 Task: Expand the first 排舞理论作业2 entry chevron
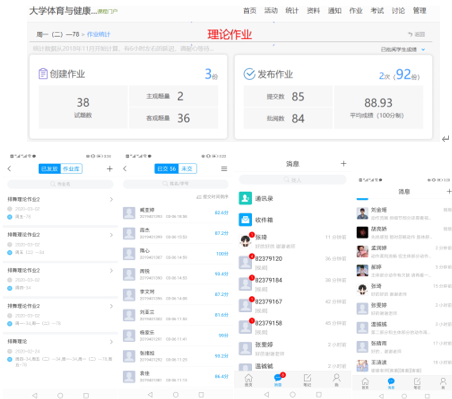(111, 199)
